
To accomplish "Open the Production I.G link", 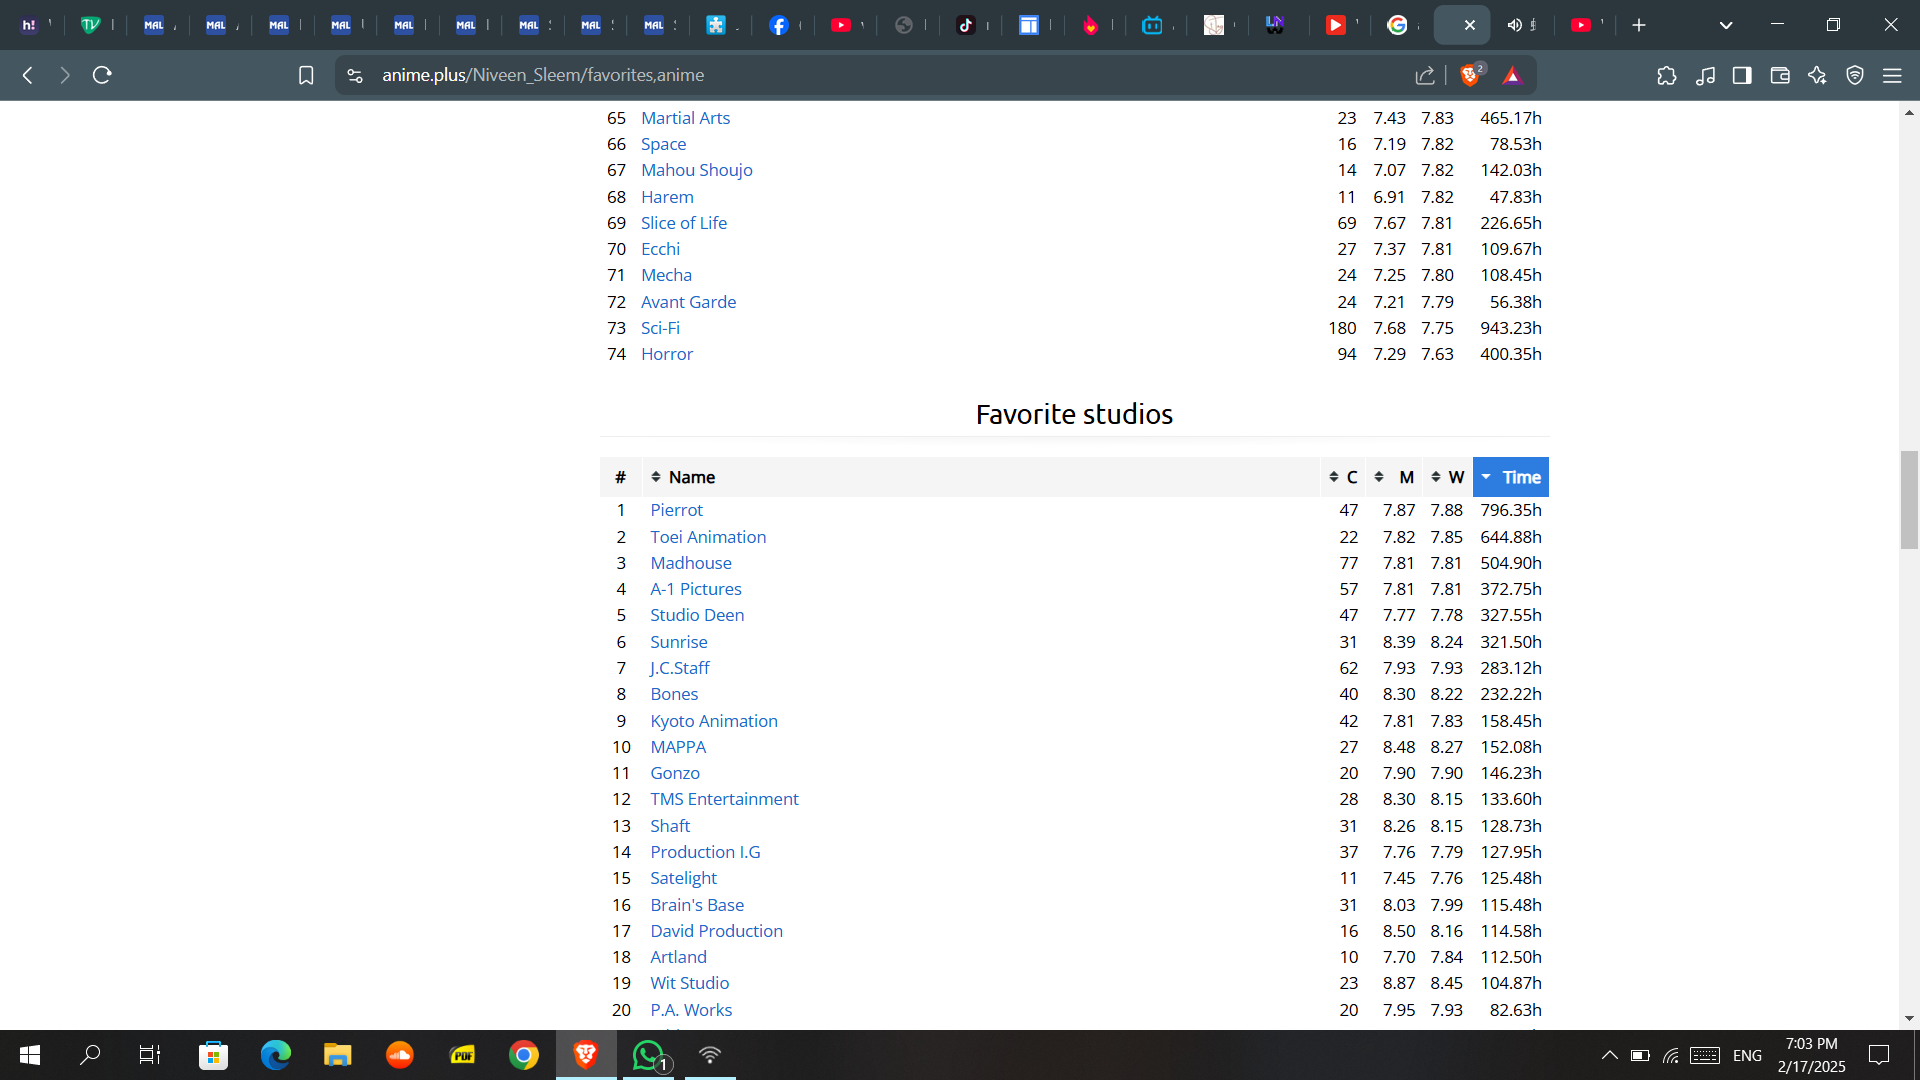I will 705,852.
